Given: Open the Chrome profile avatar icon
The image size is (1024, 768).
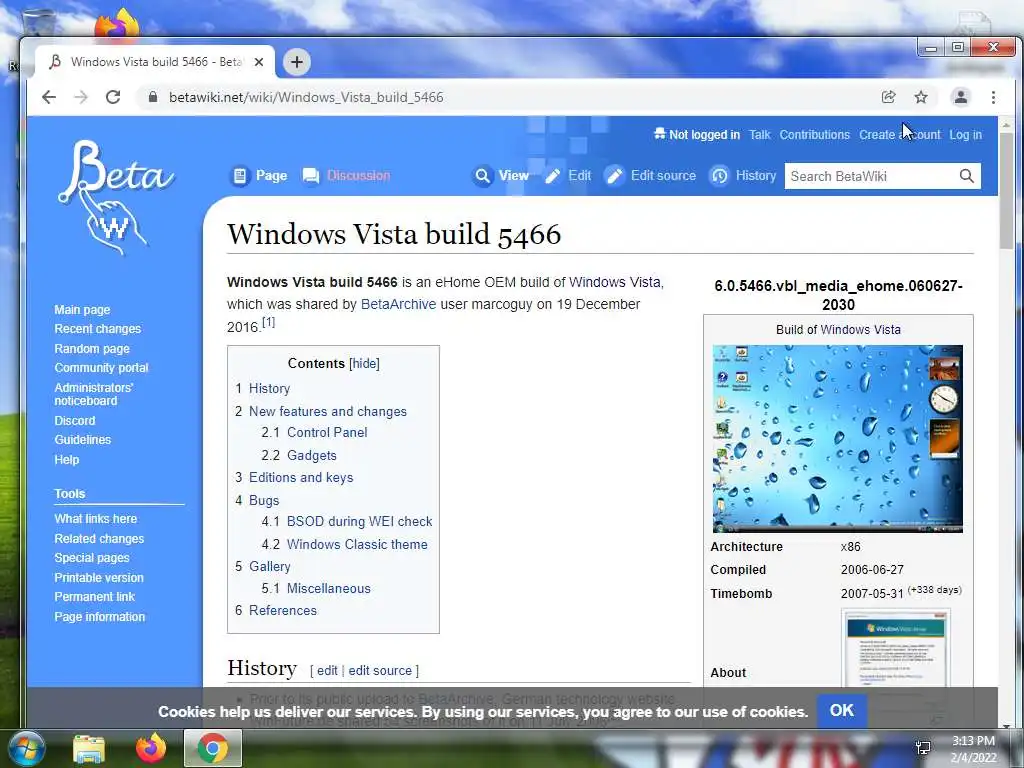Looking at the screenshot, I should tap(961, 97).
